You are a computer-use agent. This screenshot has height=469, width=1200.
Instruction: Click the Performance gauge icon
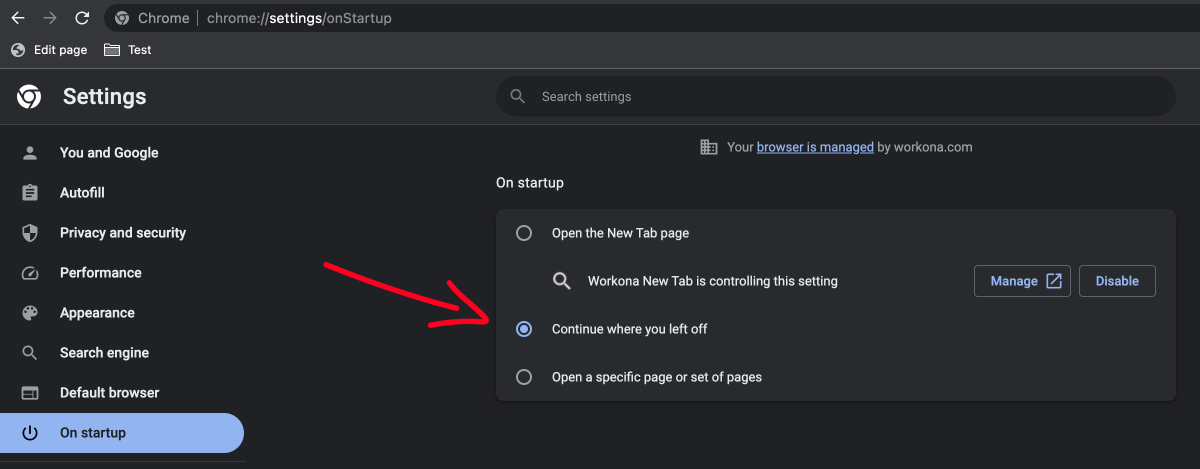pyautogui.click(x=30, y=273)
